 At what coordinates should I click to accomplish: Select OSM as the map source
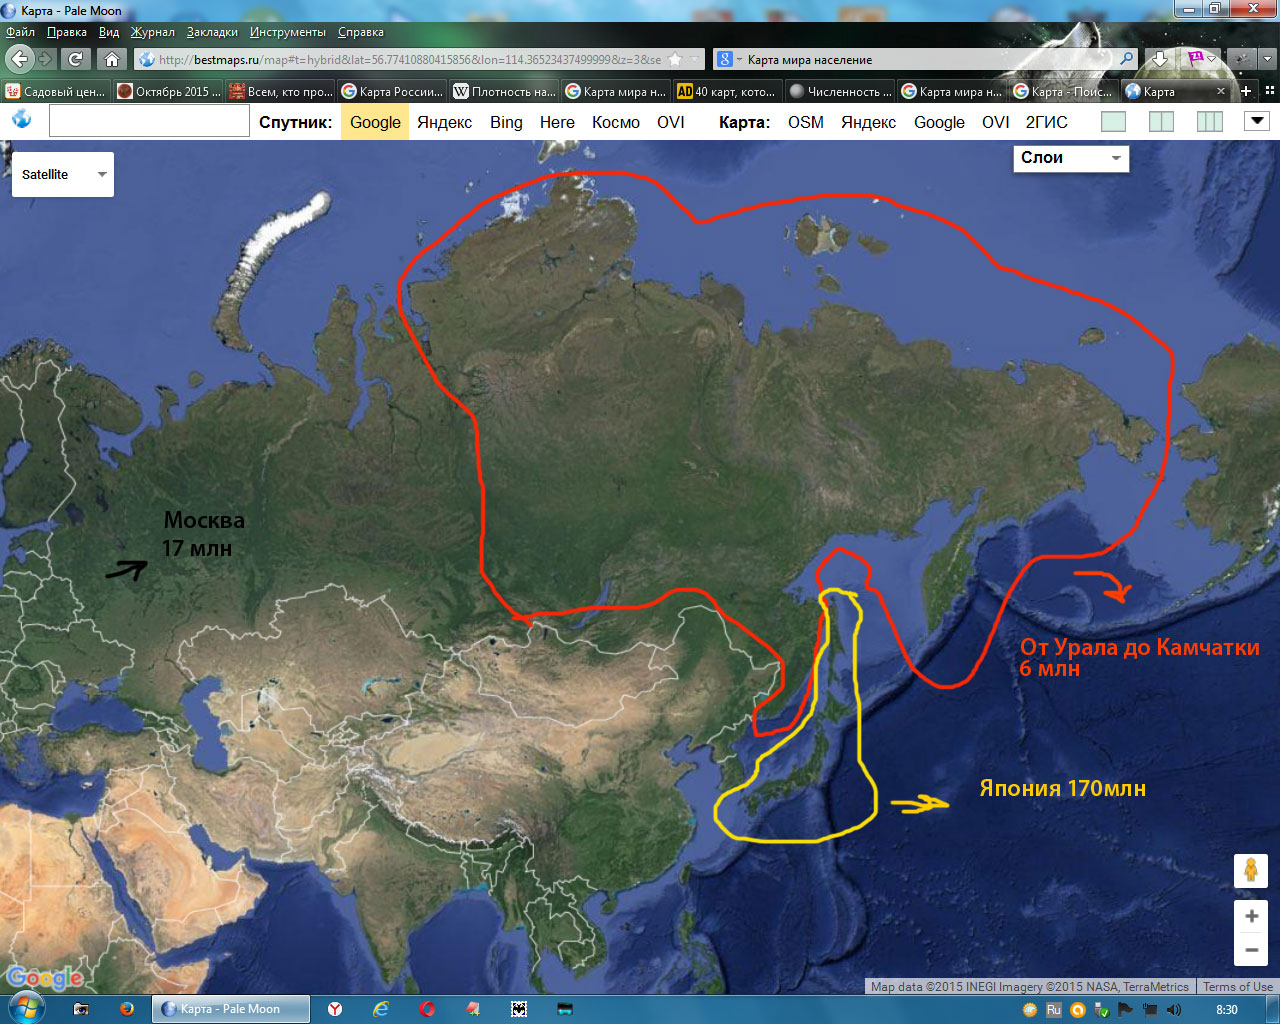805,122
